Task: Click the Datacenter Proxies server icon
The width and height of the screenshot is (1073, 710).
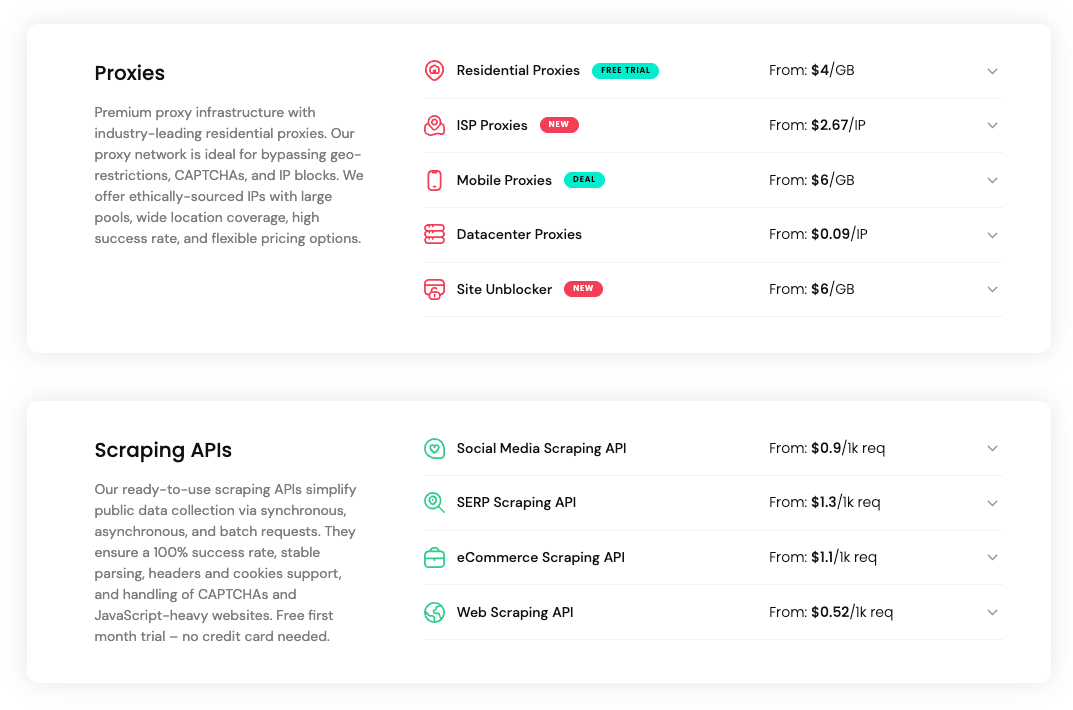Action: (434, 234)
